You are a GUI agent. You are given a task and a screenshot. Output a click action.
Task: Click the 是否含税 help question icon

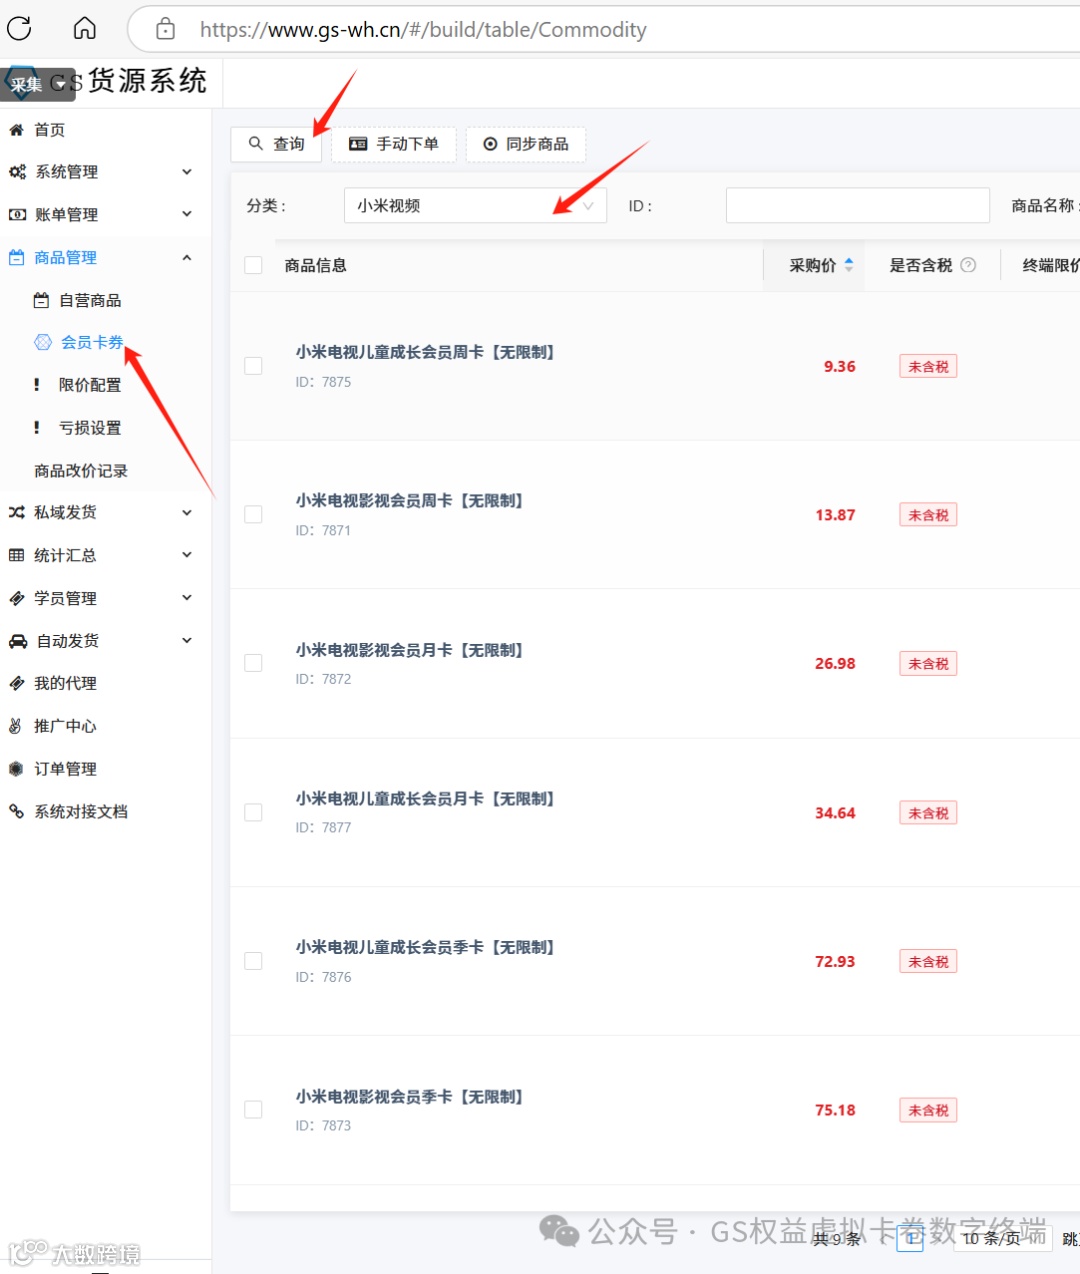968,265
